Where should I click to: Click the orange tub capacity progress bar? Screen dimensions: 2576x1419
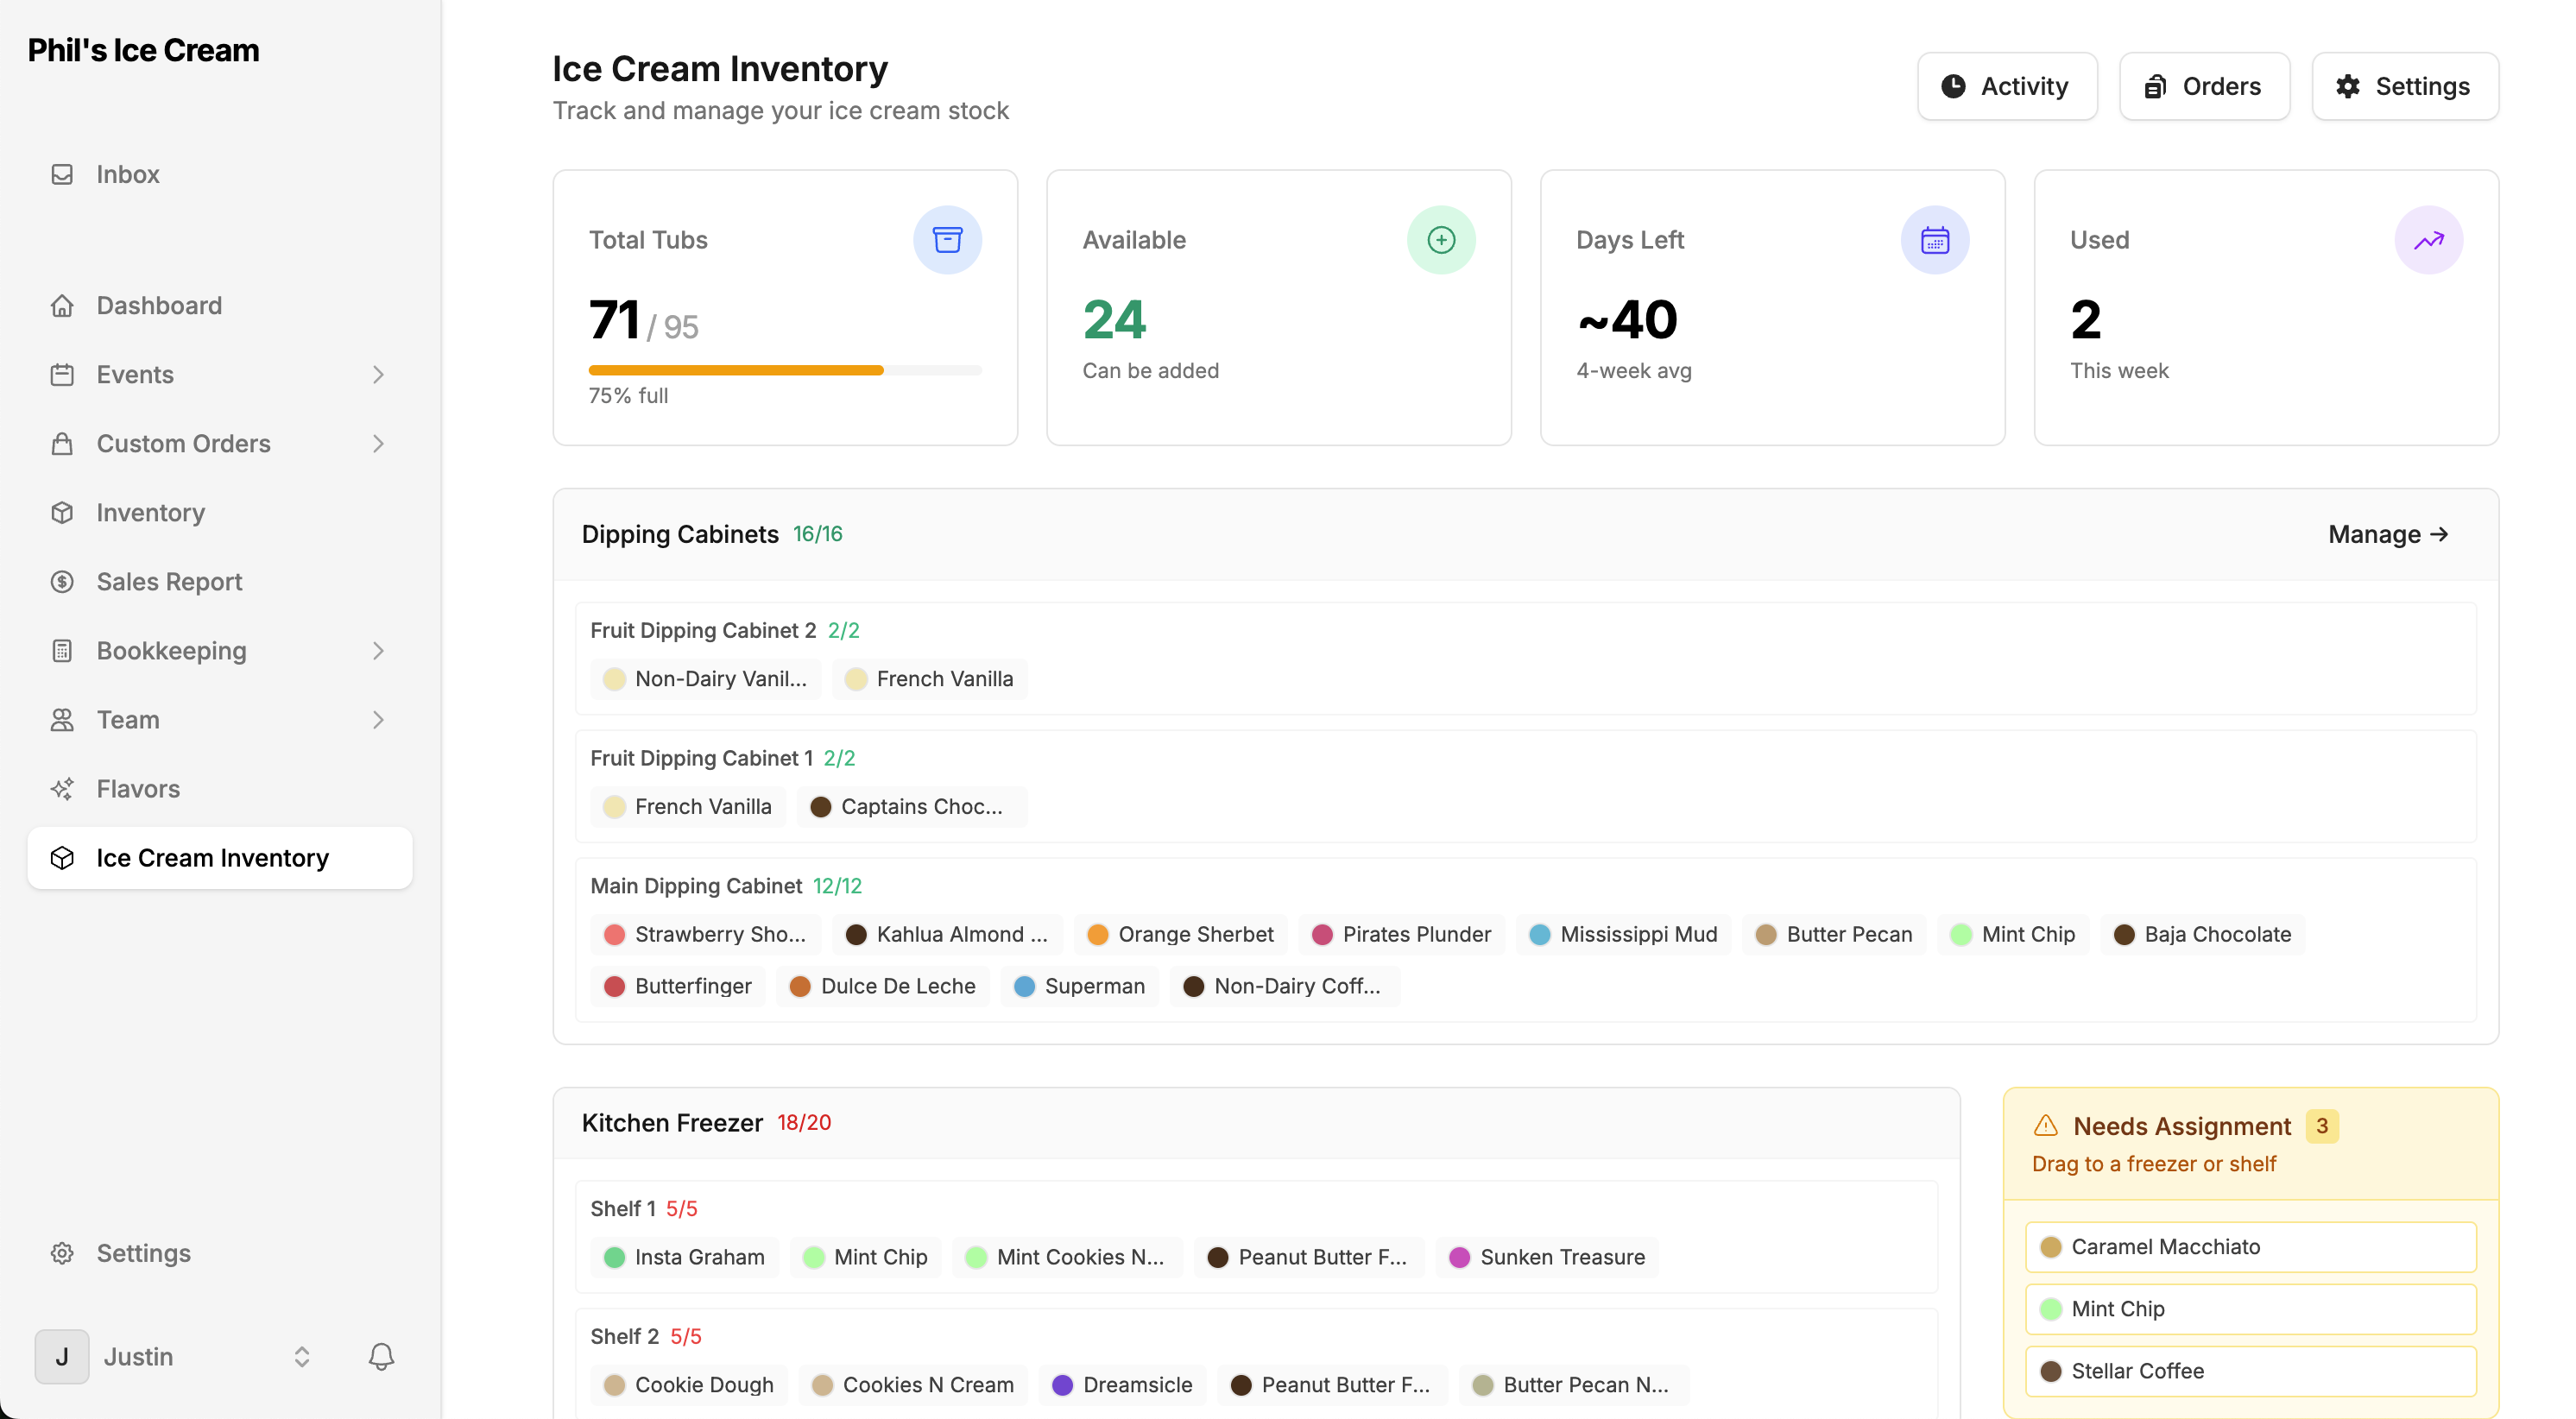(736, 371)
